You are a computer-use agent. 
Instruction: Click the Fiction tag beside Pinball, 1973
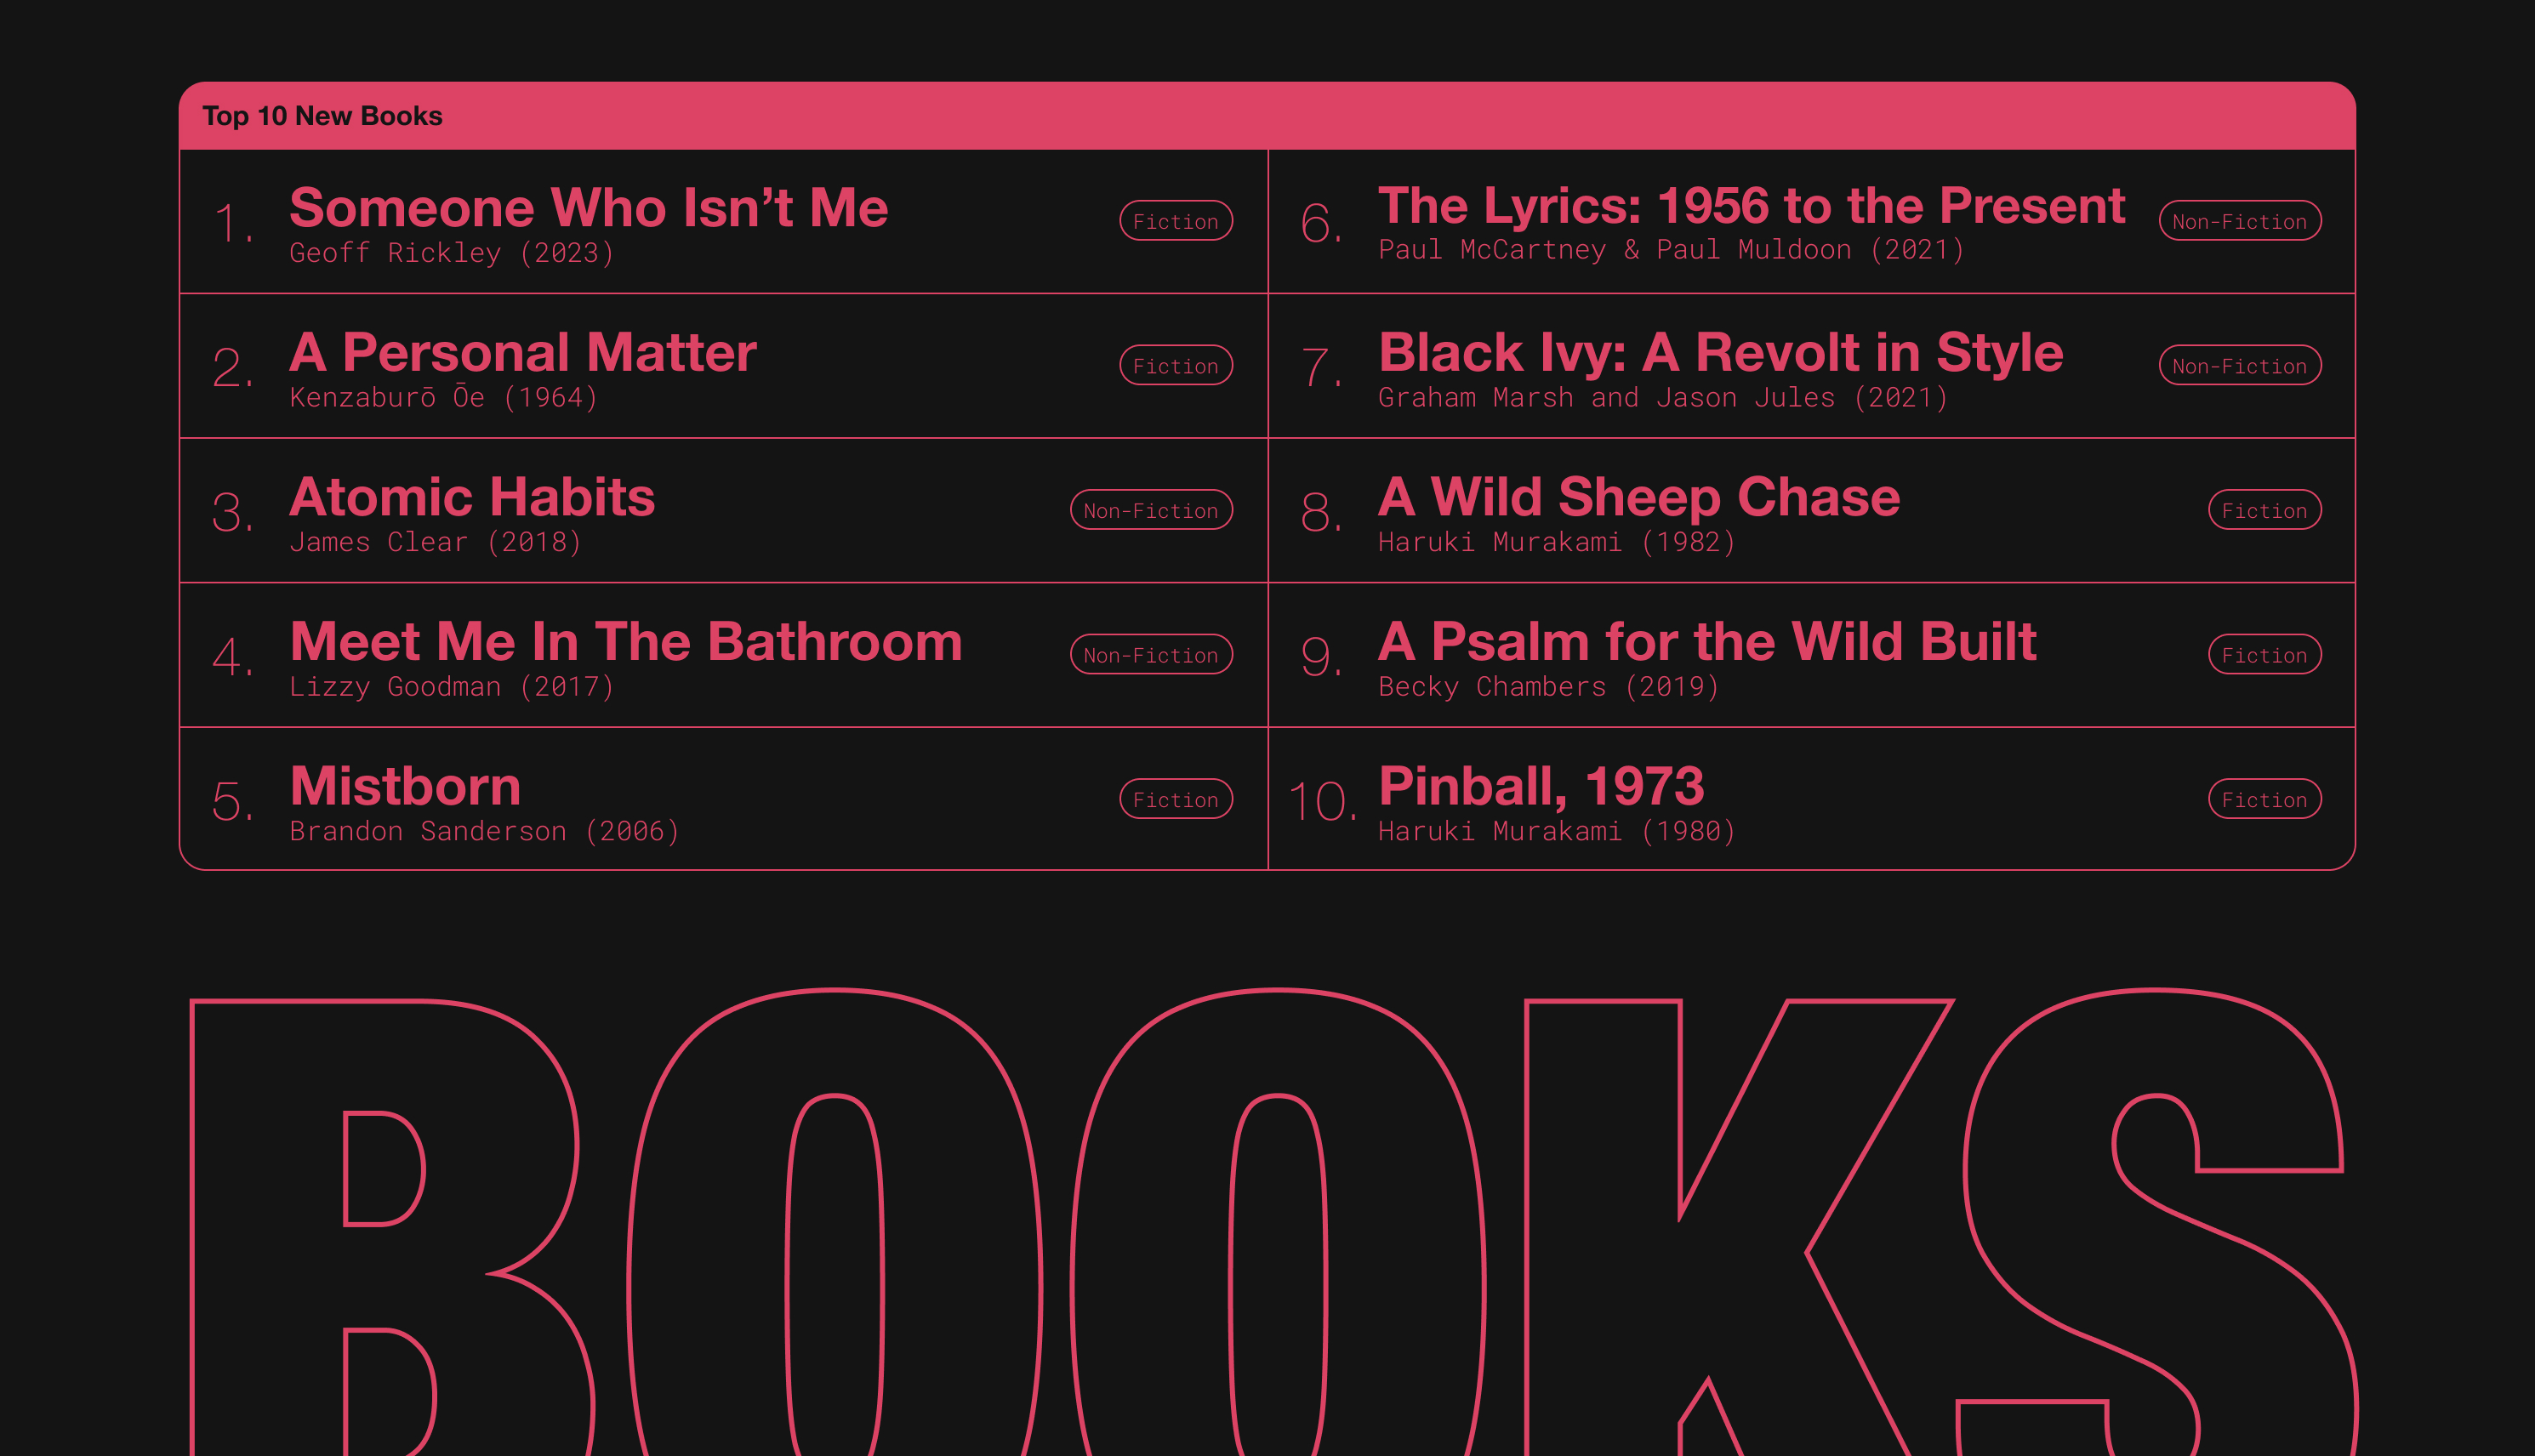[2265, 799]
